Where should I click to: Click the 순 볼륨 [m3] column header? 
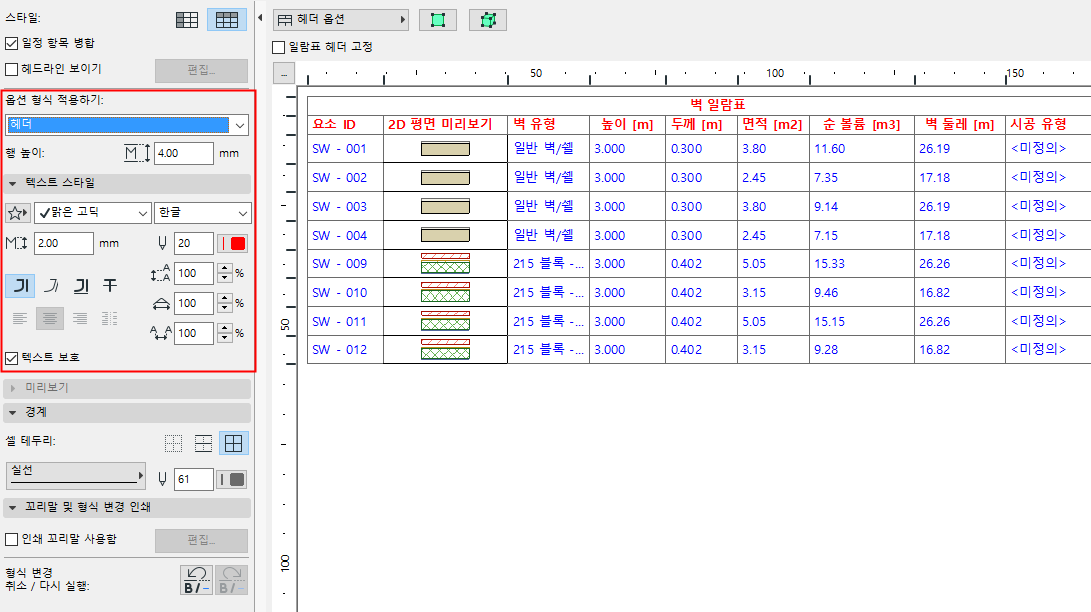tap(861, 124)
